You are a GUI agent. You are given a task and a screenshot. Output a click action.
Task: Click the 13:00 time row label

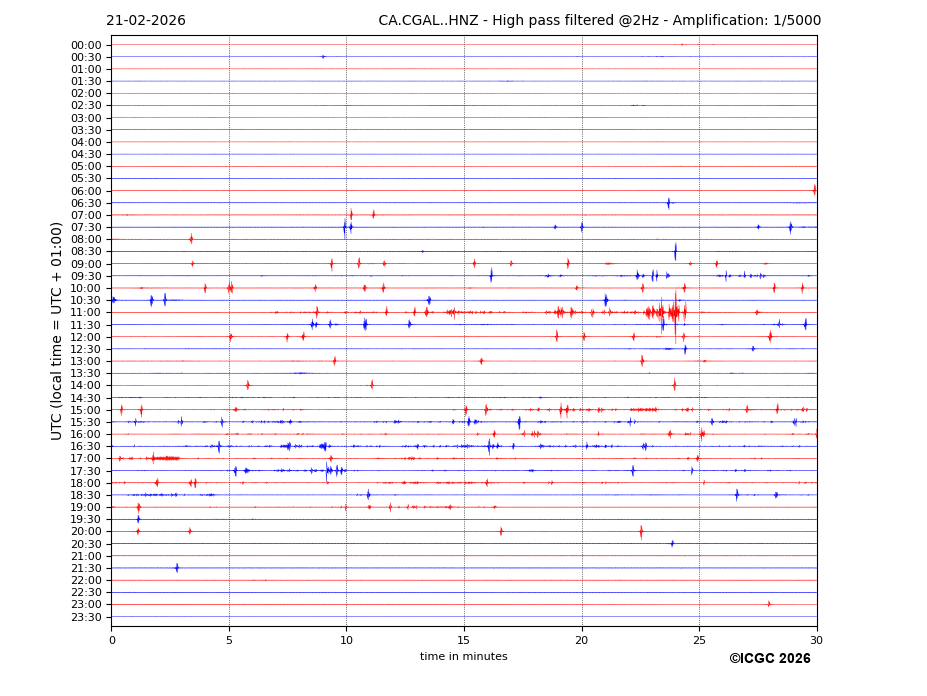coord(86,362)
